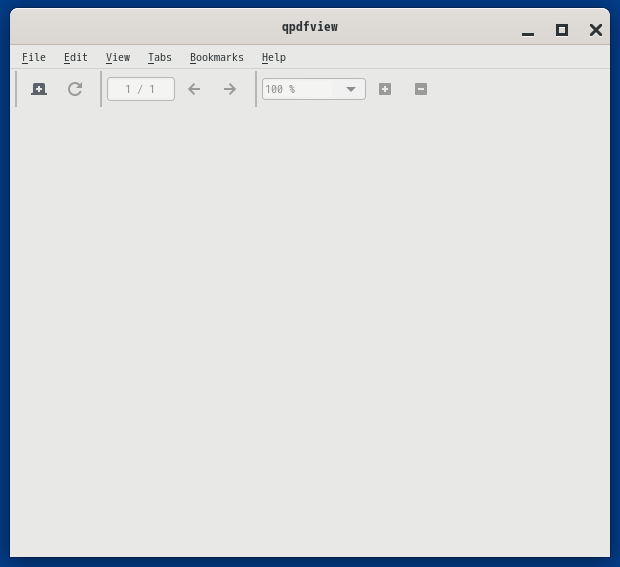Open the Bookmarks menu
The height and width of the screenshot is (567, 620).
pos(217,57)
